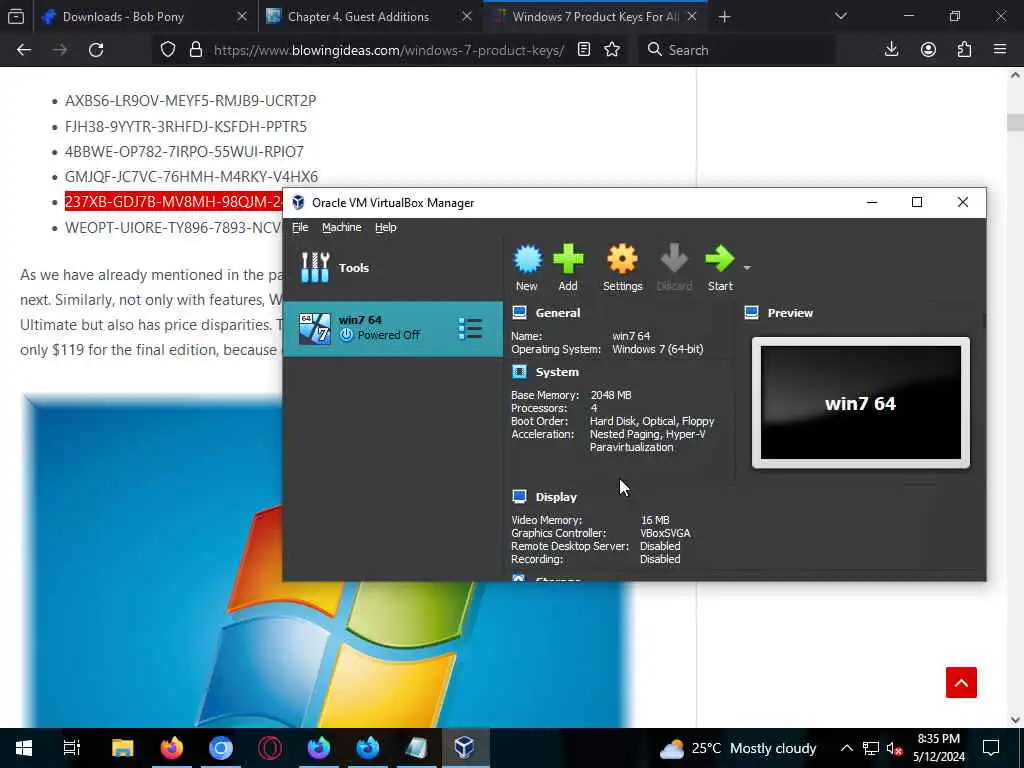Screen dimensions: 1024x768
Task: Switch to Chapter 4. Guest Additions tab
Action: 359,17
